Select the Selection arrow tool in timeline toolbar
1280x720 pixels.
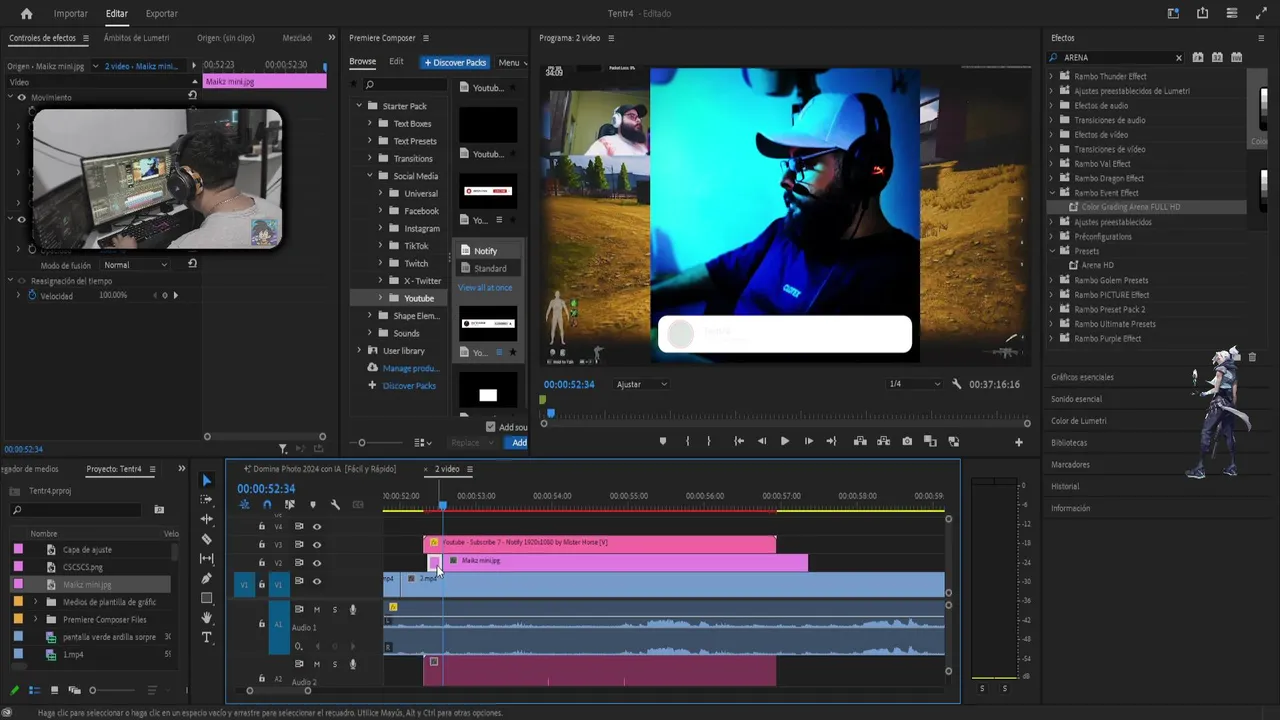(x=207, y=480)
